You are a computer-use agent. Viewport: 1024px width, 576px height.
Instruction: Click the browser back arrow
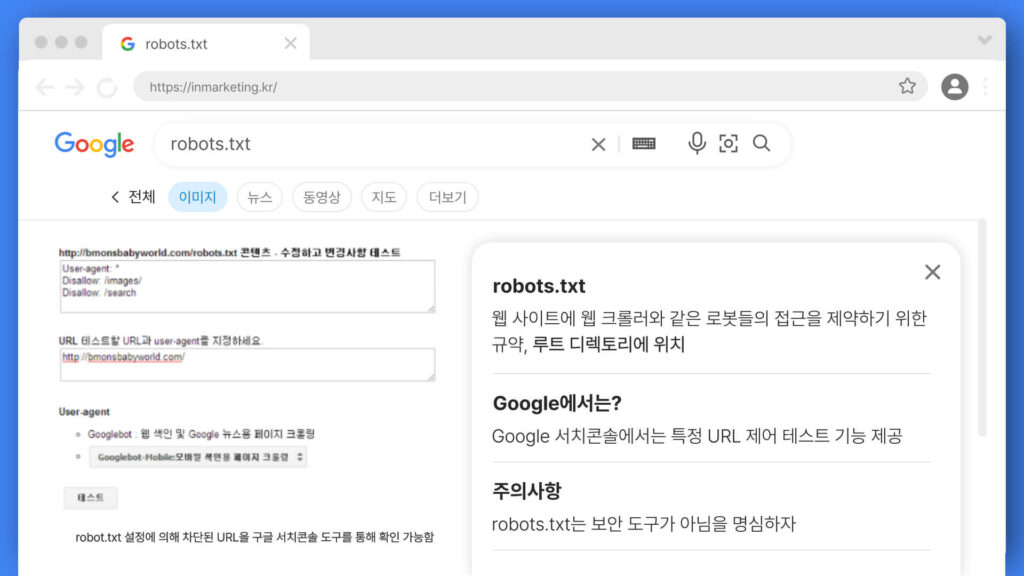tap(44, 87)
